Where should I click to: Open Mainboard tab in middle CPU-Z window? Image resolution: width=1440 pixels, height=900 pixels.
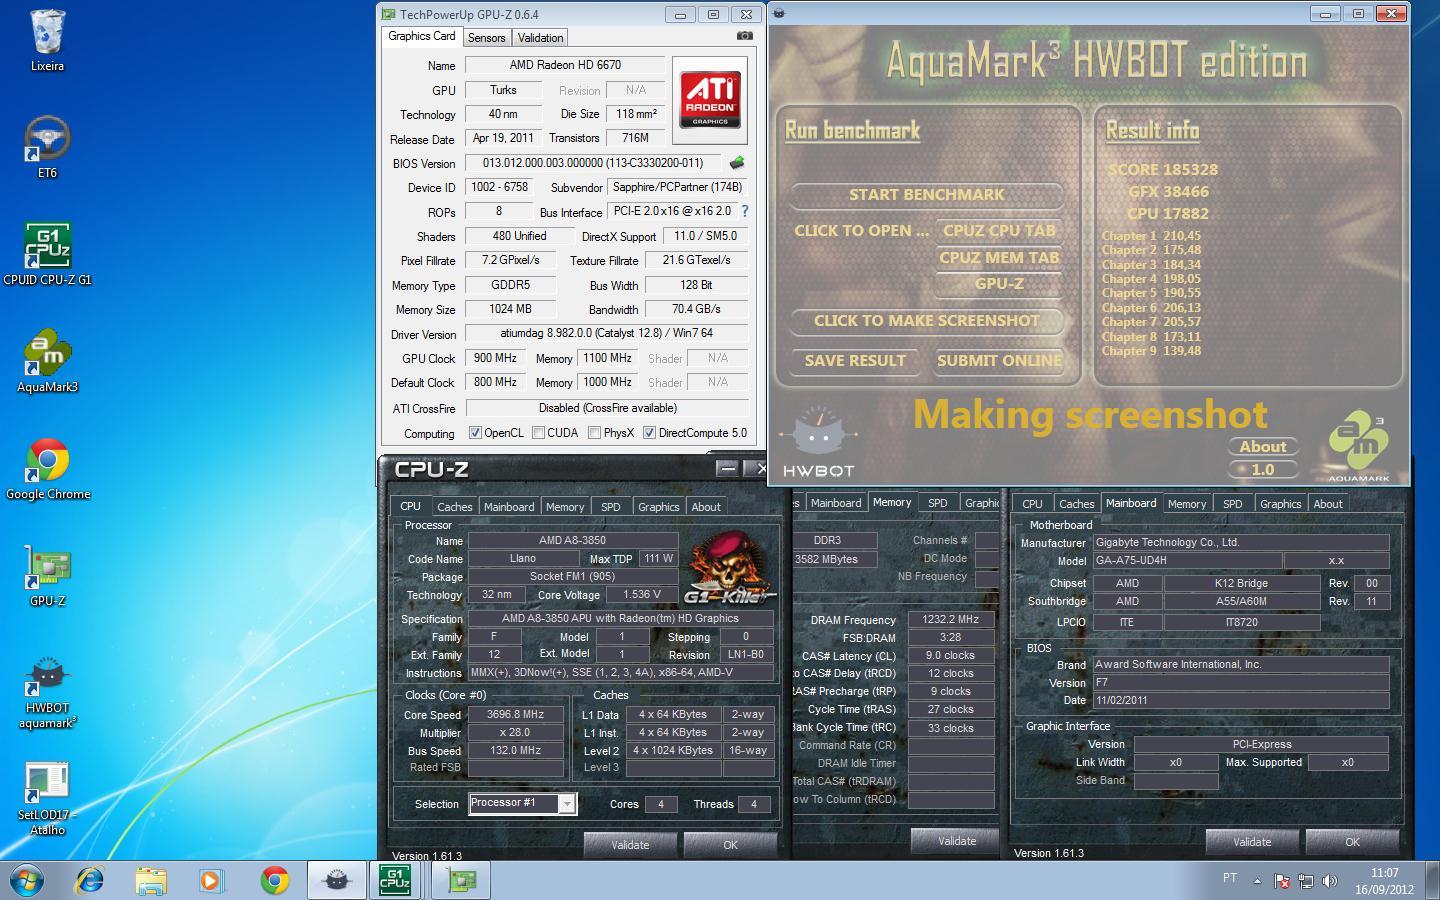836,503
